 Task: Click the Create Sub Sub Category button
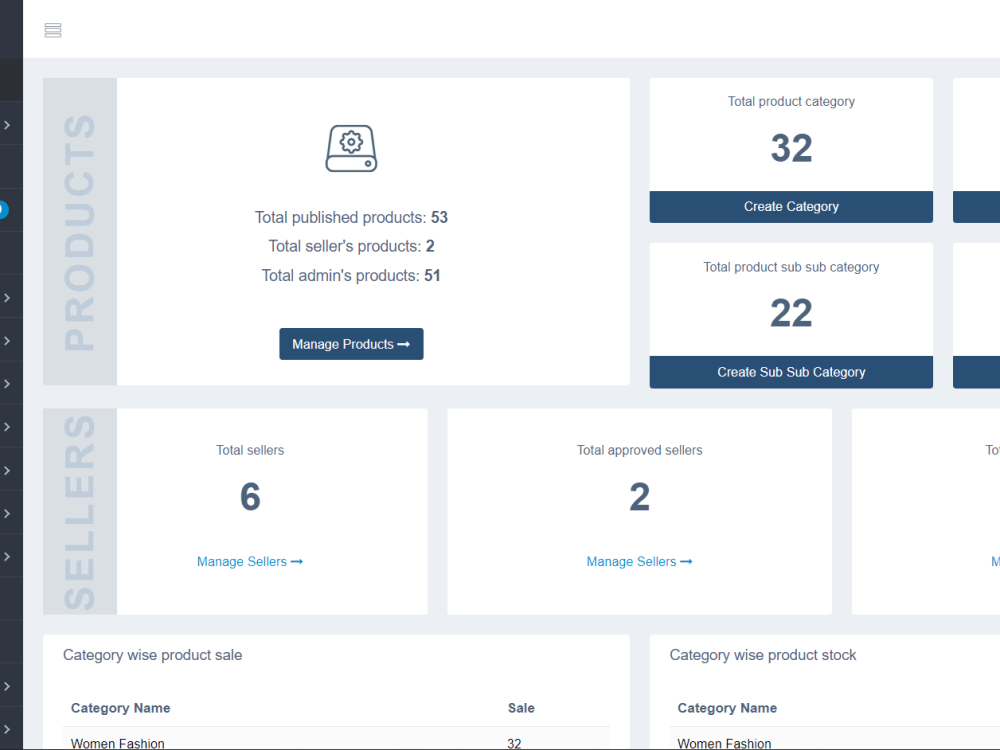pyautogui.click(x=791, y=372)
